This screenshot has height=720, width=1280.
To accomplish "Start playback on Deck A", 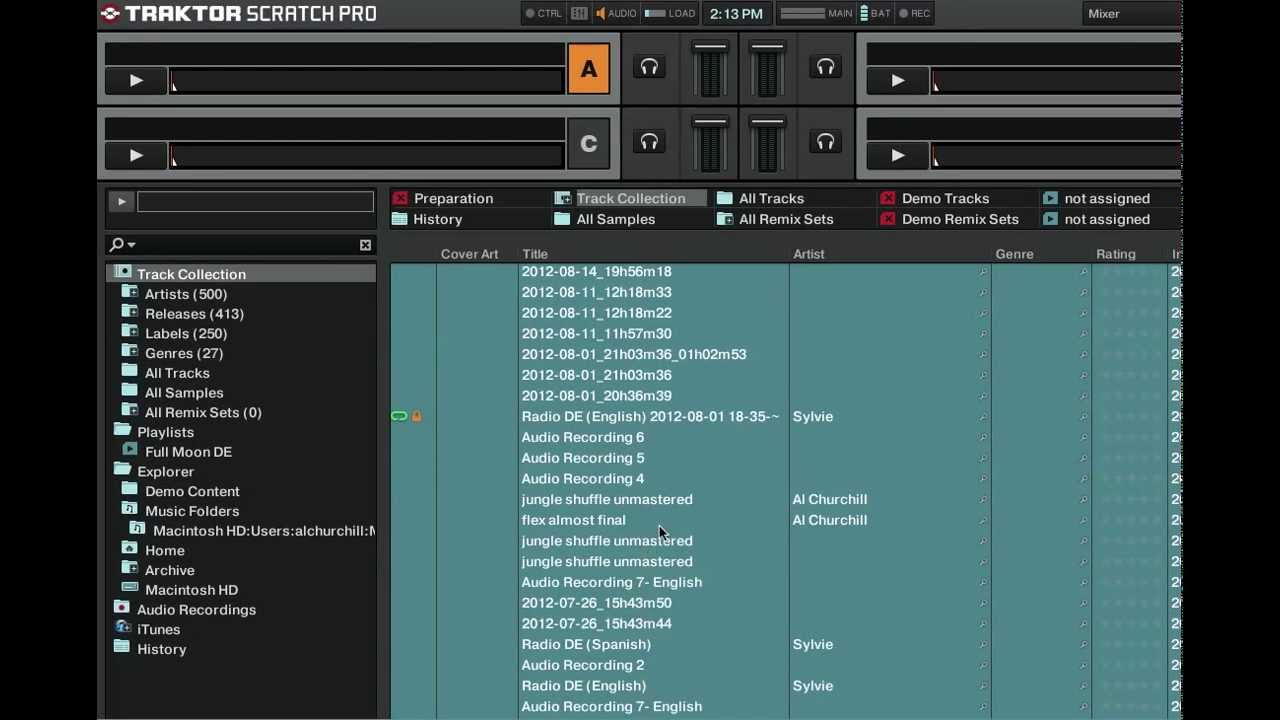I will [136, 80].
